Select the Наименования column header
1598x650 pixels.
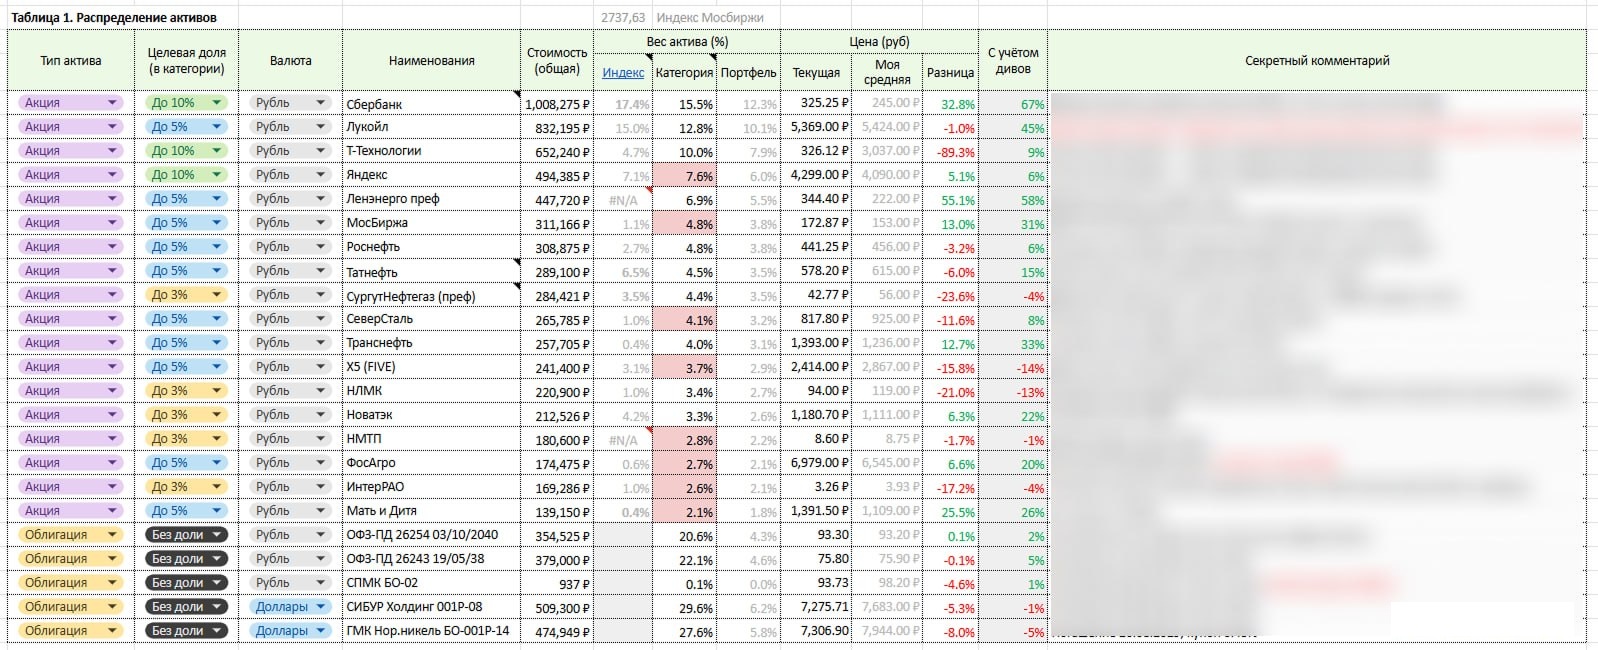point(432,60)
